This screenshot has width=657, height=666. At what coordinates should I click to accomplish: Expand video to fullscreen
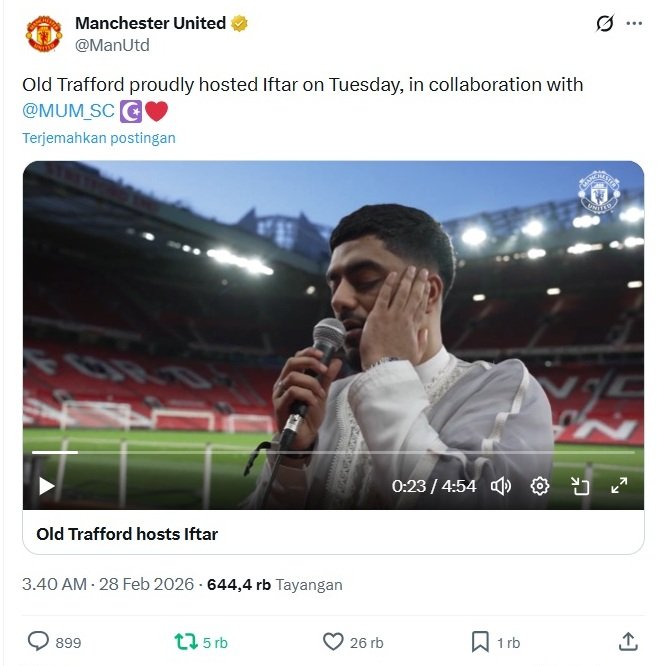tap(619, 486)
